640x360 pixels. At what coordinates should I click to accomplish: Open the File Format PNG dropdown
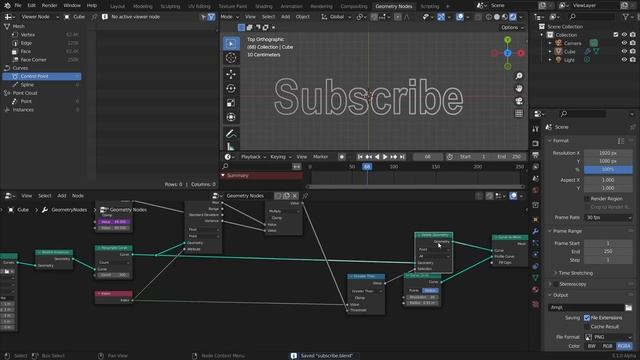[x=608, y=337]
